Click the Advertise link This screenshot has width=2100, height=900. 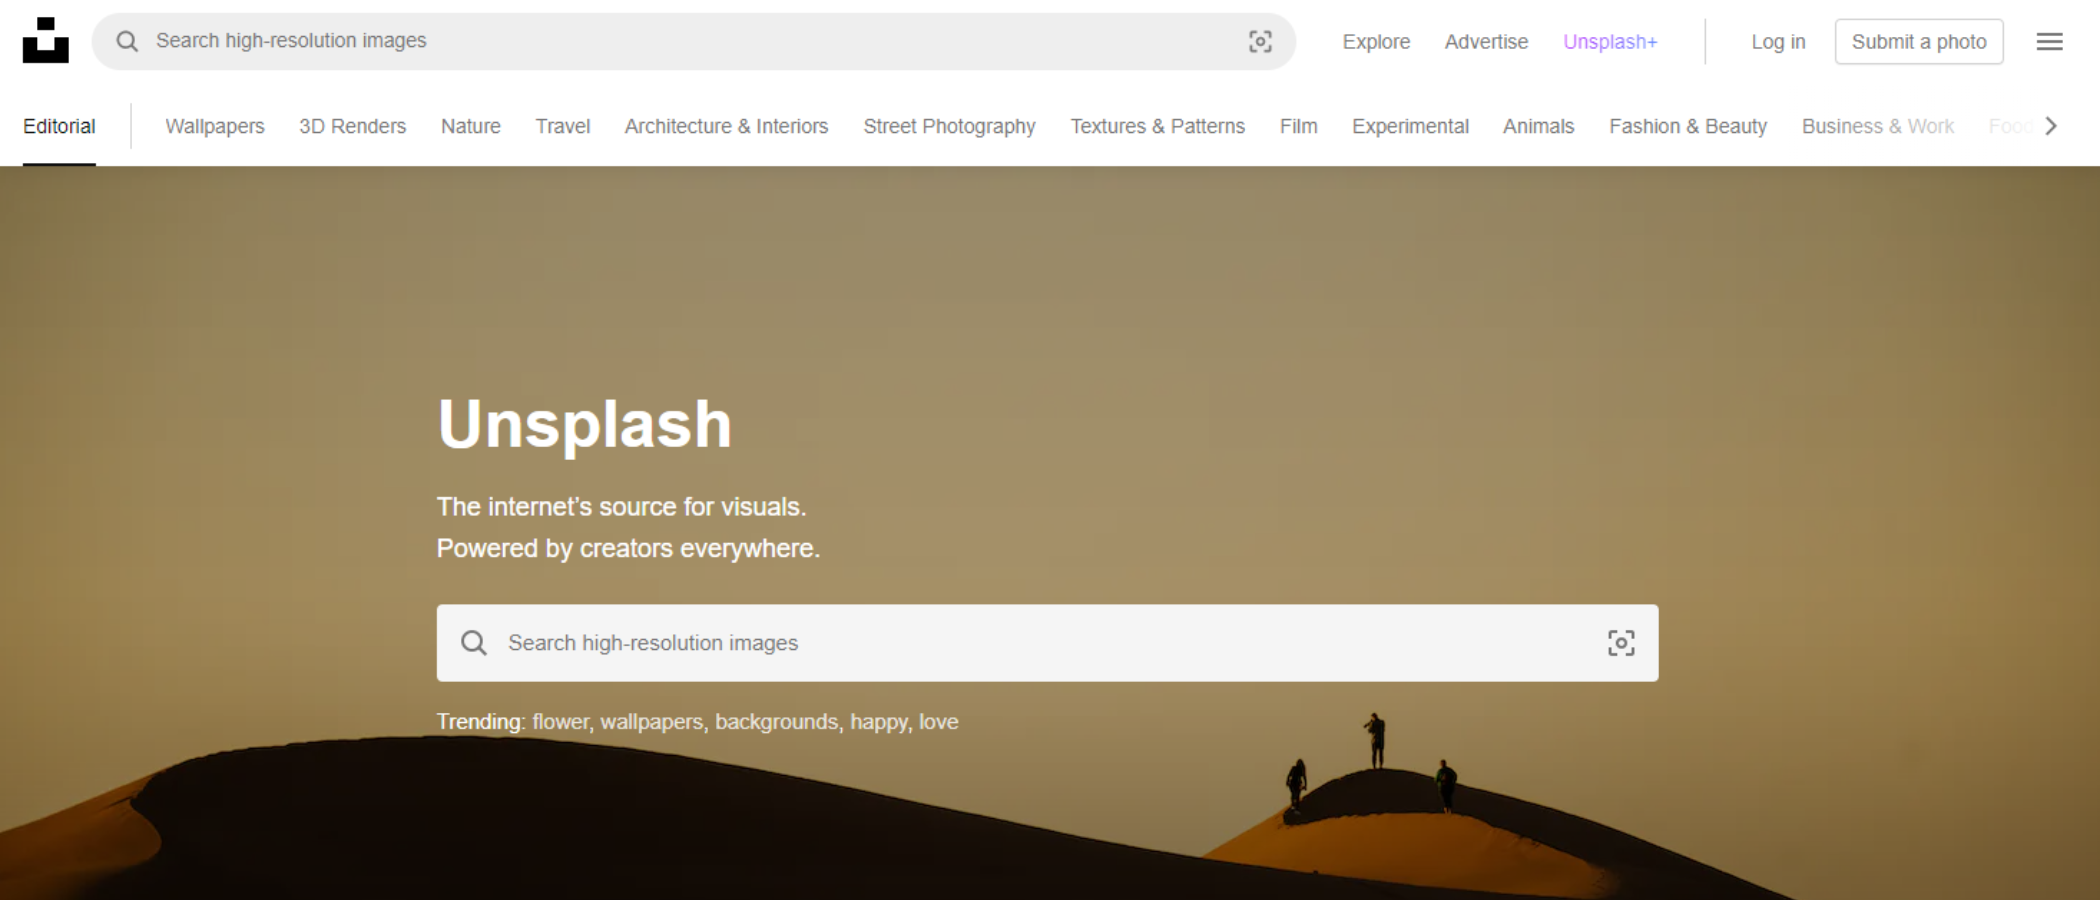(x=1486, y=42)
